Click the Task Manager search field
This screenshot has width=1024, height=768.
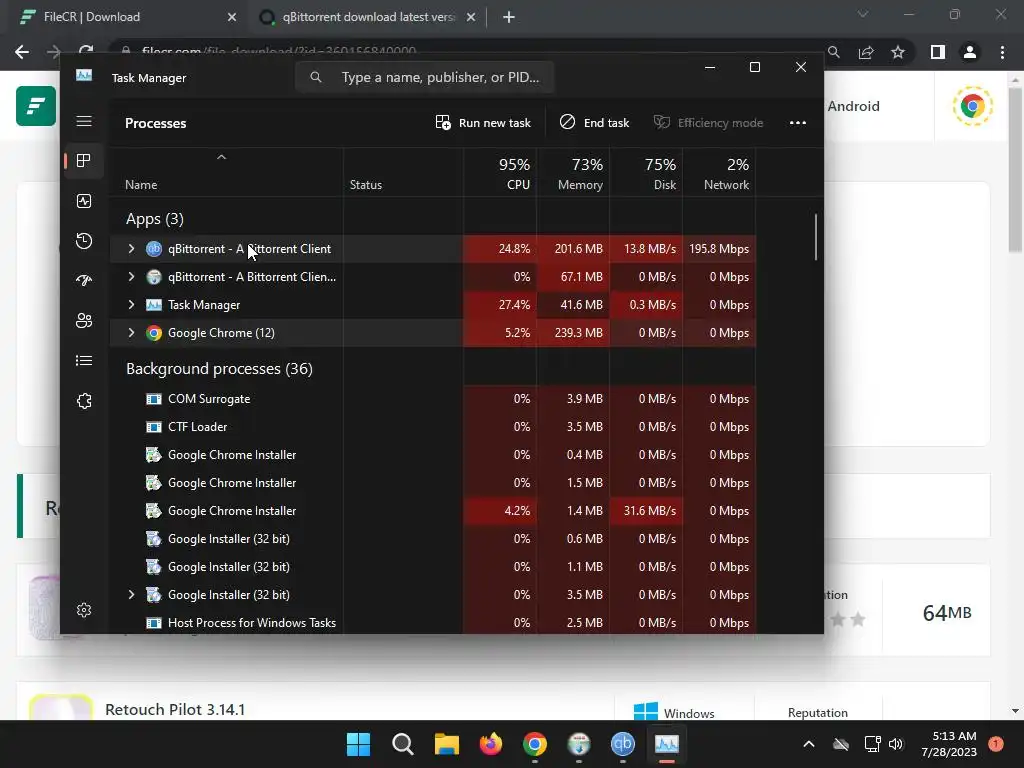coord(424,77)
